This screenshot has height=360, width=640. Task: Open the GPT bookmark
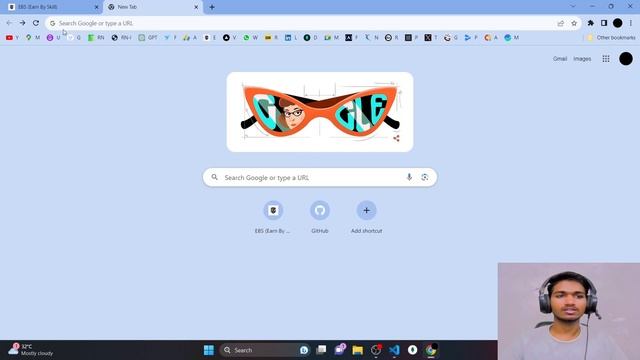coord(148,38)
